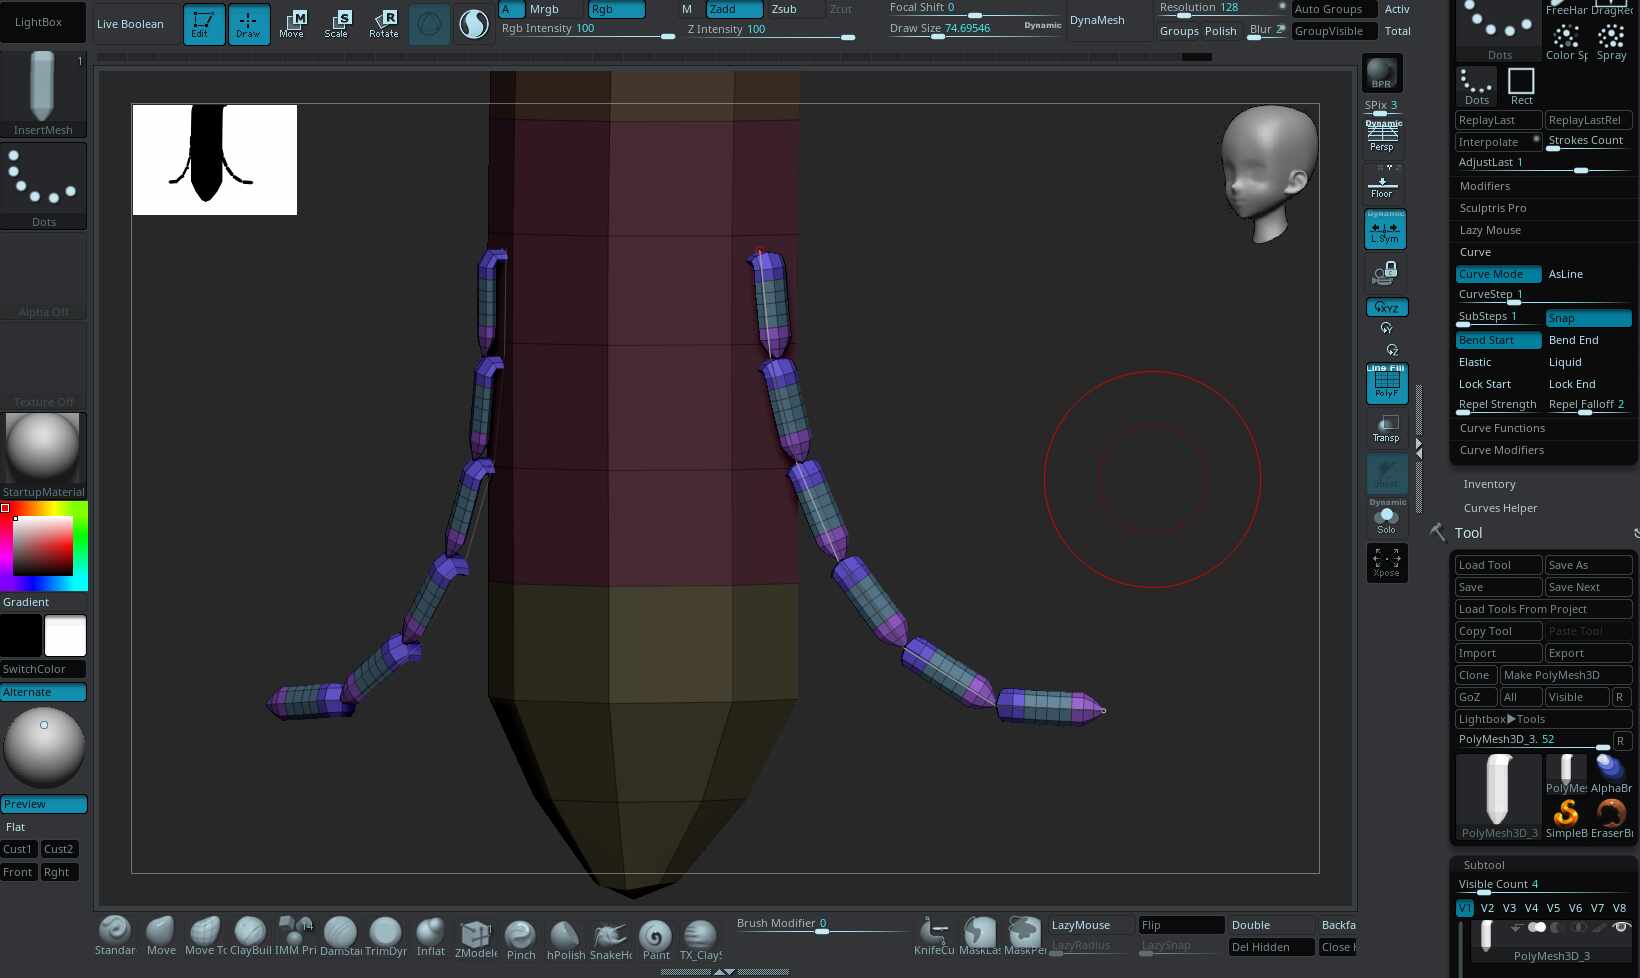
Task: Toggle Bend Start option
Action: tap(1498, 340)
